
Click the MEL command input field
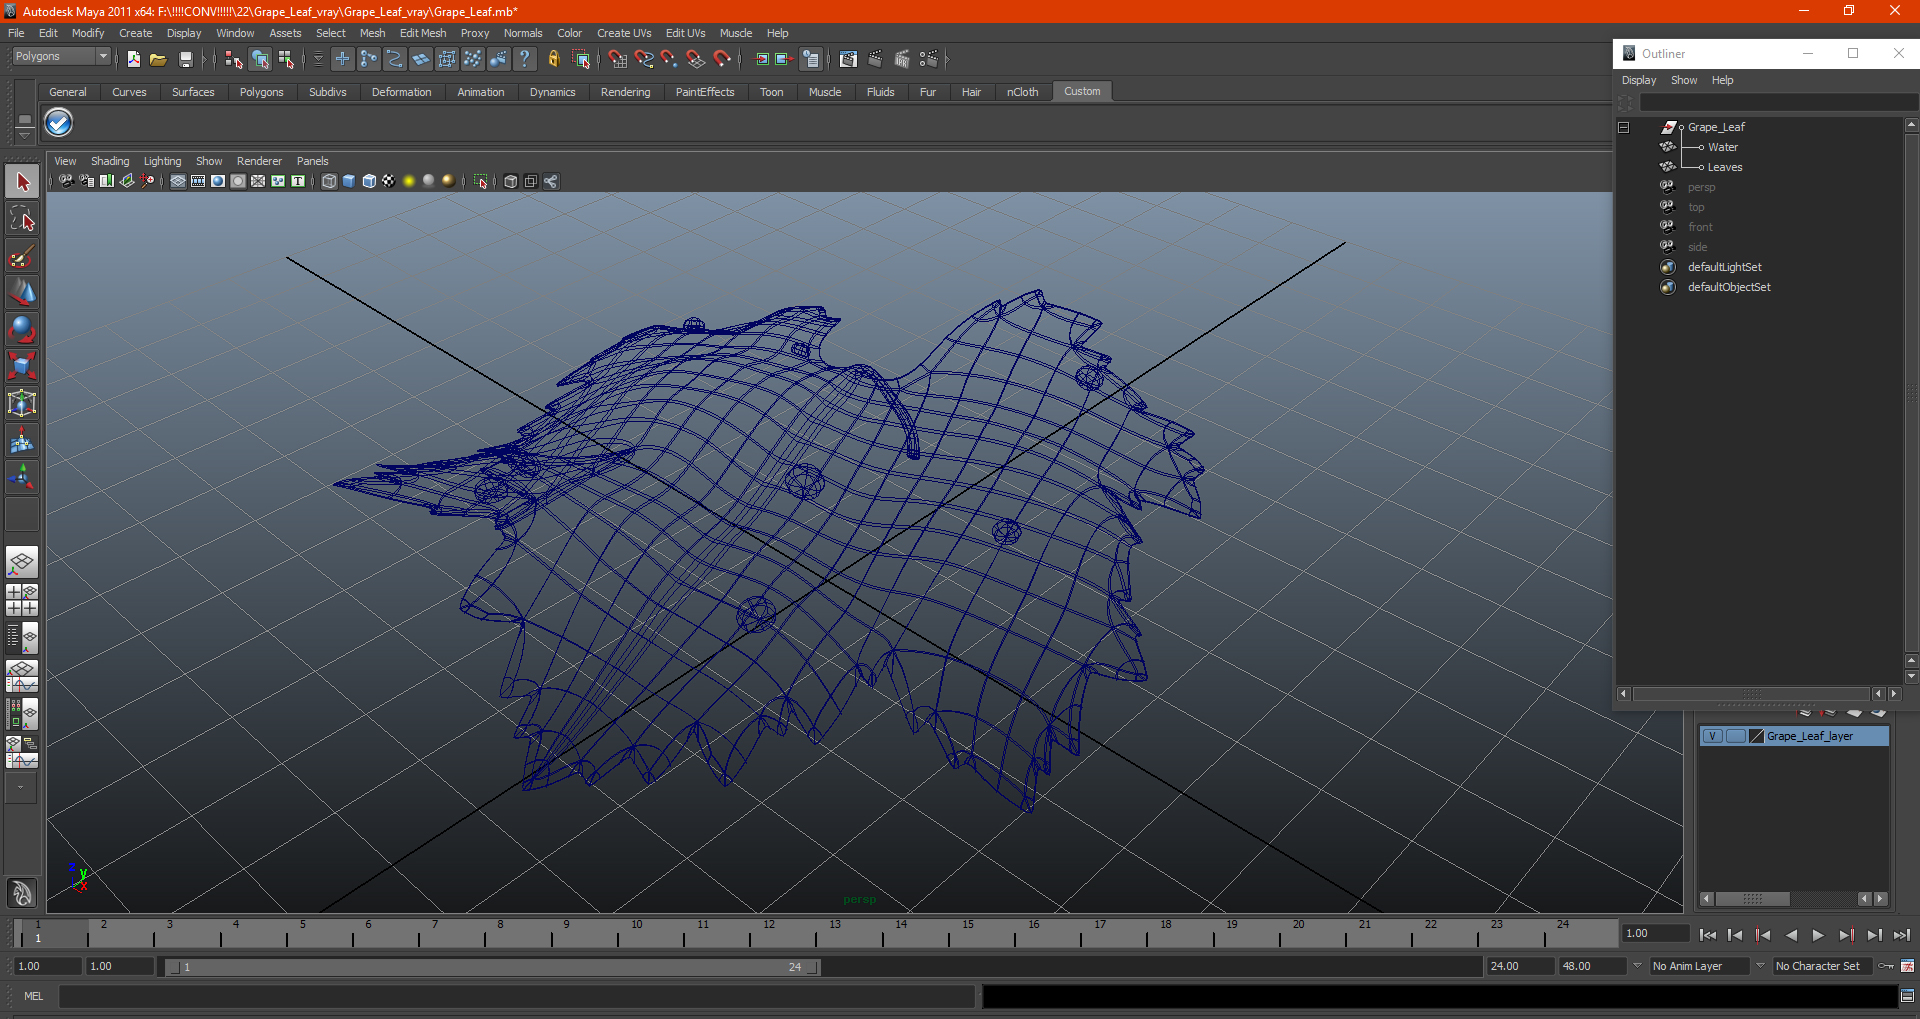(x=517, y=996)
